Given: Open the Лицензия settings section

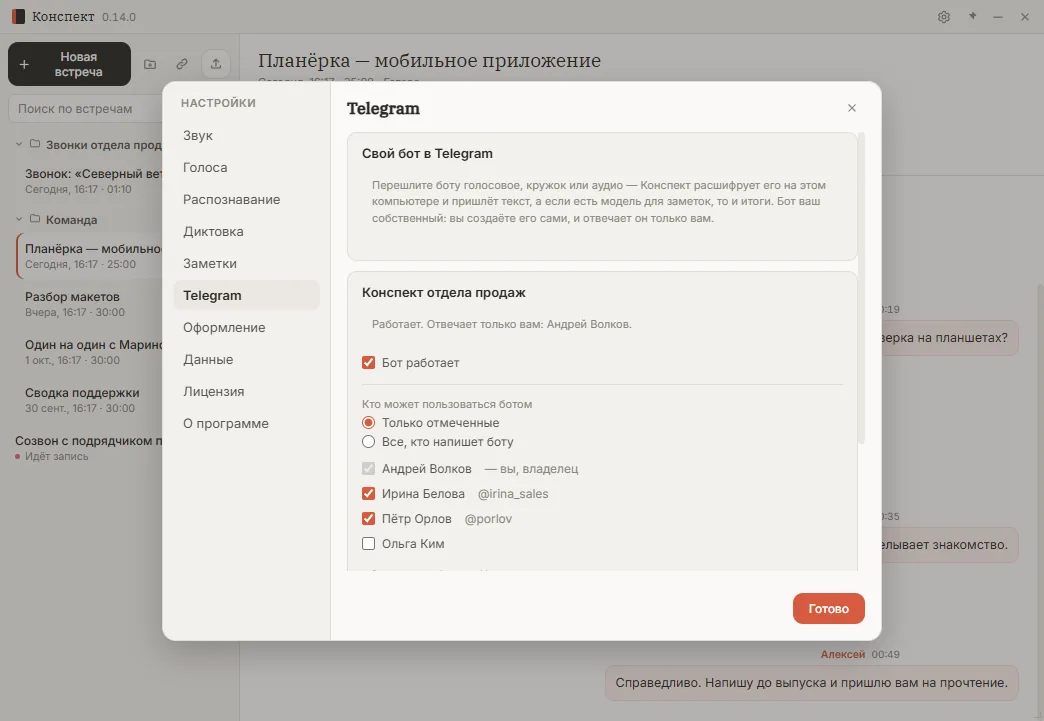Looking at the screenshot, I should [x=246, y=391].
